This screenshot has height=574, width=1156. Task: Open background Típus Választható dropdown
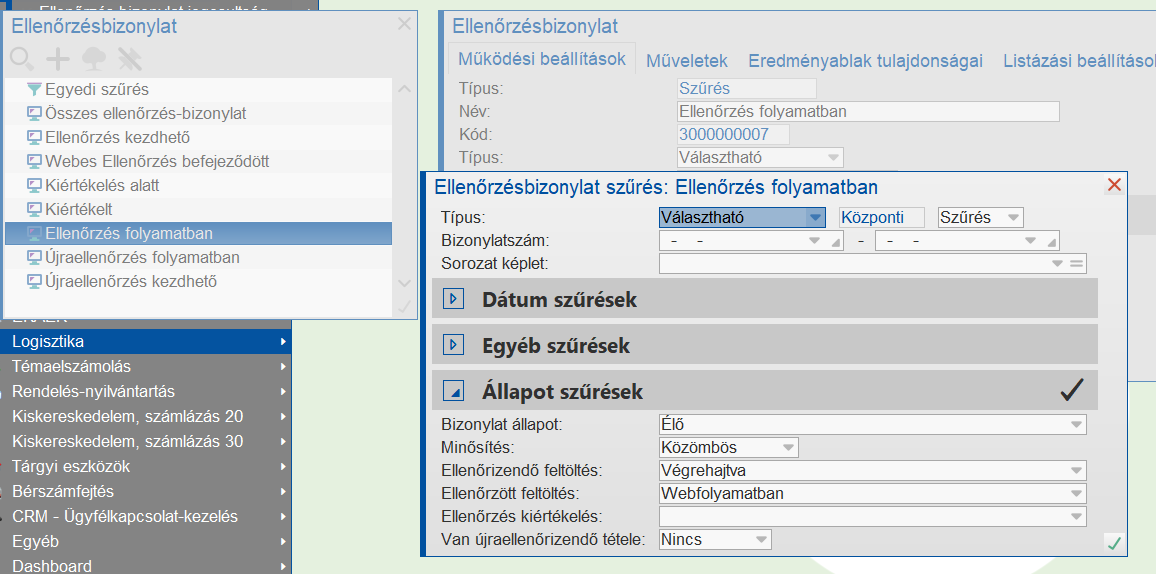tap(834, 158)
